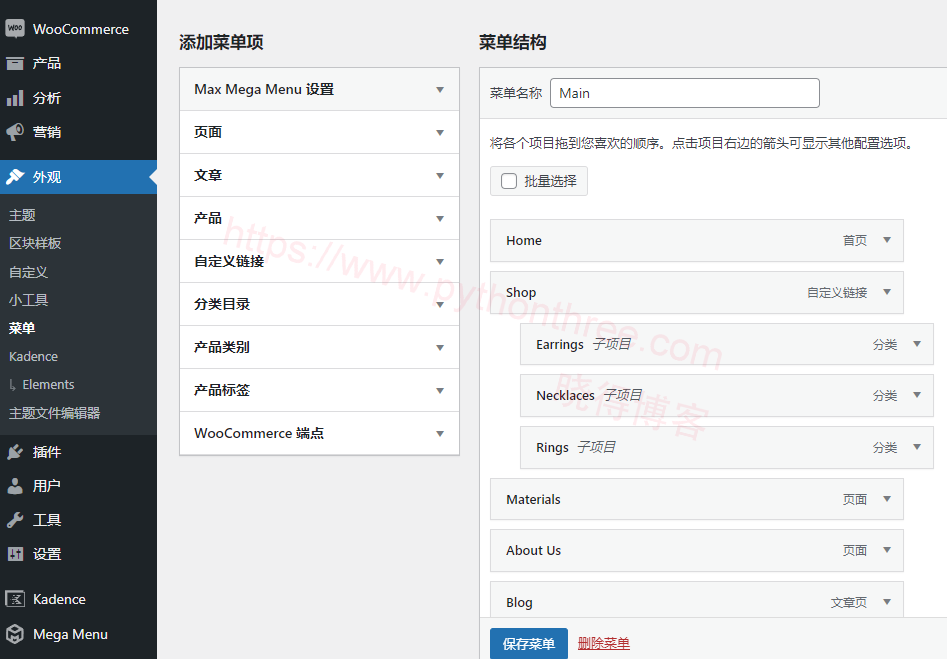
Task: Open the Home menu item settings arrow
Action: (x=887, y=240)
